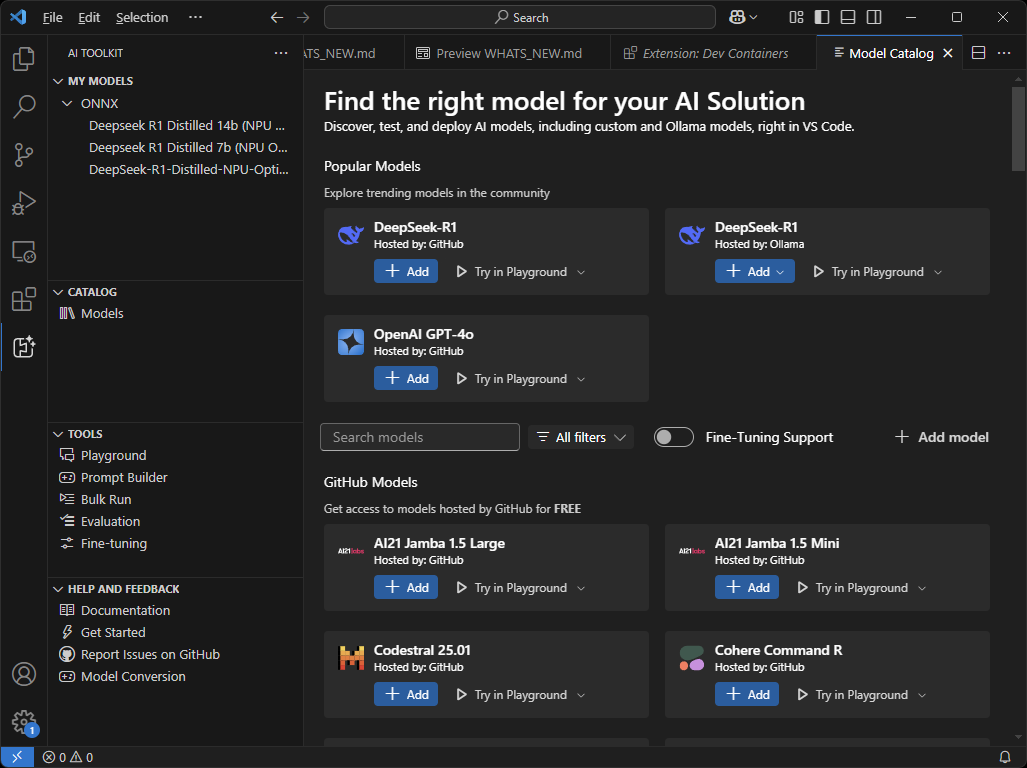Open the Remote Explorer icon
The height and width of the screenshot is (768, 1027).
(x=23, y=251)
